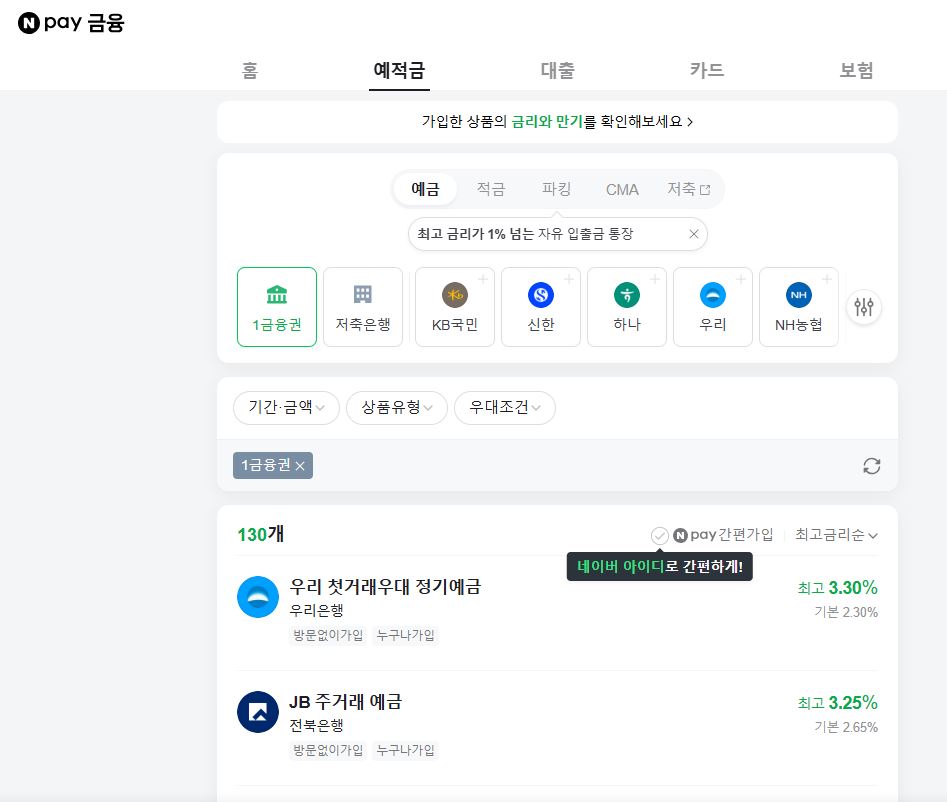Click 누구나가입 tag under 전북은행

point(405,750)
